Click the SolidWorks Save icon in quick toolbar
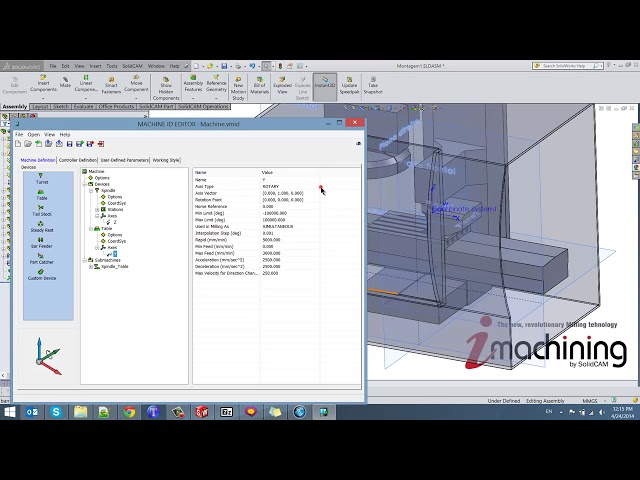Viewport: 640px width, 480px height. pyautogui.click(x=224, y=66)
